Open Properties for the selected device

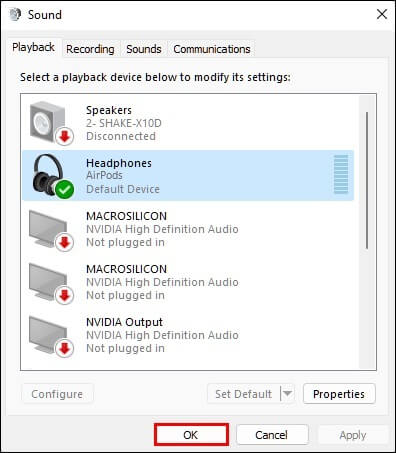[x=339, y=394]
